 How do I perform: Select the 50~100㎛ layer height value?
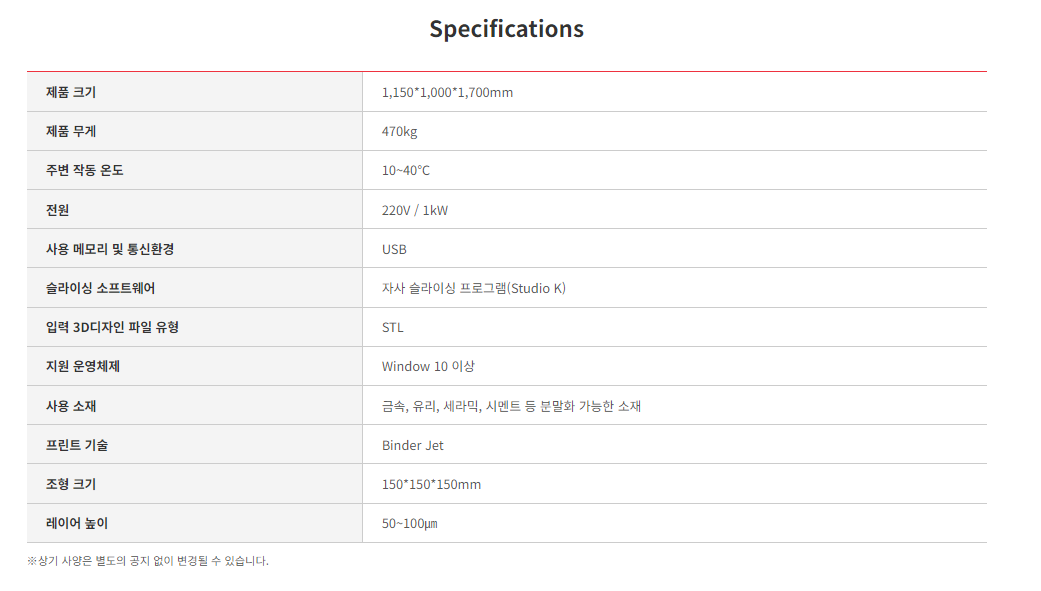point(409,523)
